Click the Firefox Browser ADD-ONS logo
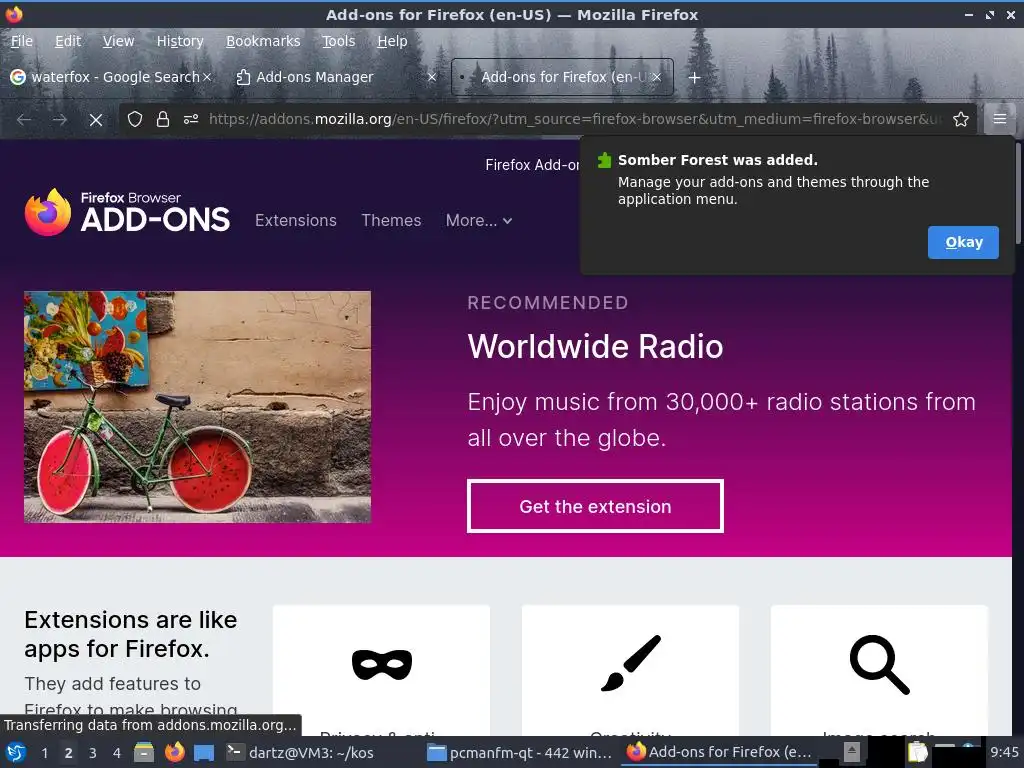This screenshot has width=1024, height=768. (x=127, y=212)
